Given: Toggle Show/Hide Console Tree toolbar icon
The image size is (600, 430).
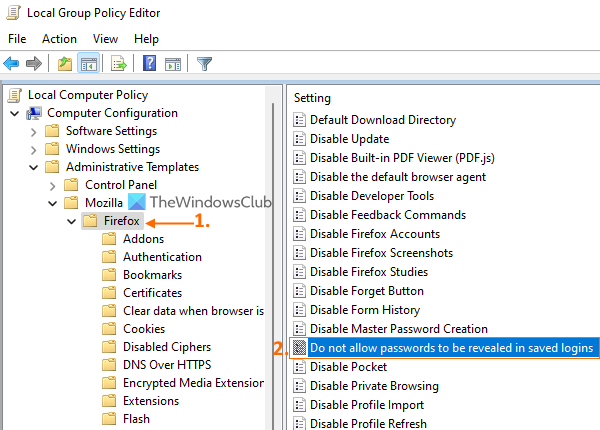Looking at the screenshot, I should pos(88,63).
